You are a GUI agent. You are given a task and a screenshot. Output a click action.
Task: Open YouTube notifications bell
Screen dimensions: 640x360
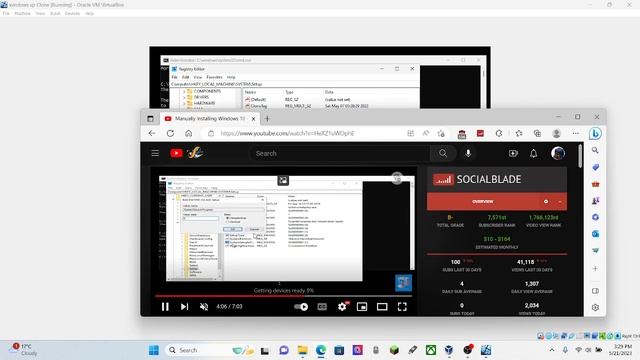click(x=533, y=153)
